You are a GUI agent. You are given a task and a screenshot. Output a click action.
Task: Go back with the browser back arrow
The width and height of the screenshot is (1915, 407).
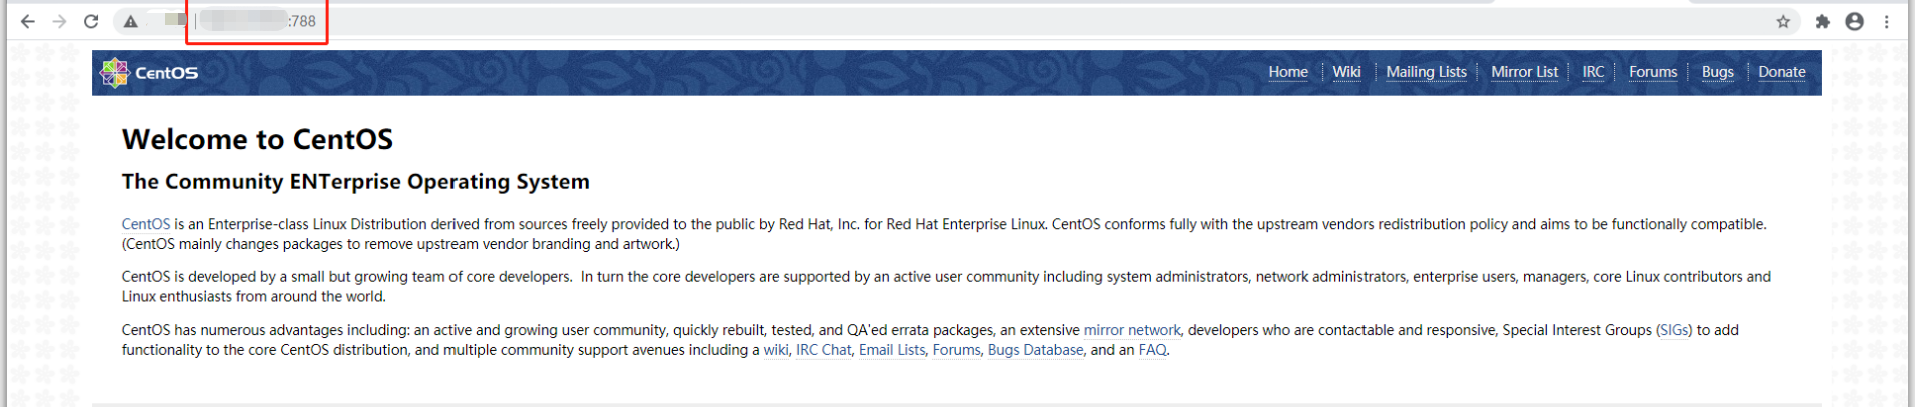(27, 21)
